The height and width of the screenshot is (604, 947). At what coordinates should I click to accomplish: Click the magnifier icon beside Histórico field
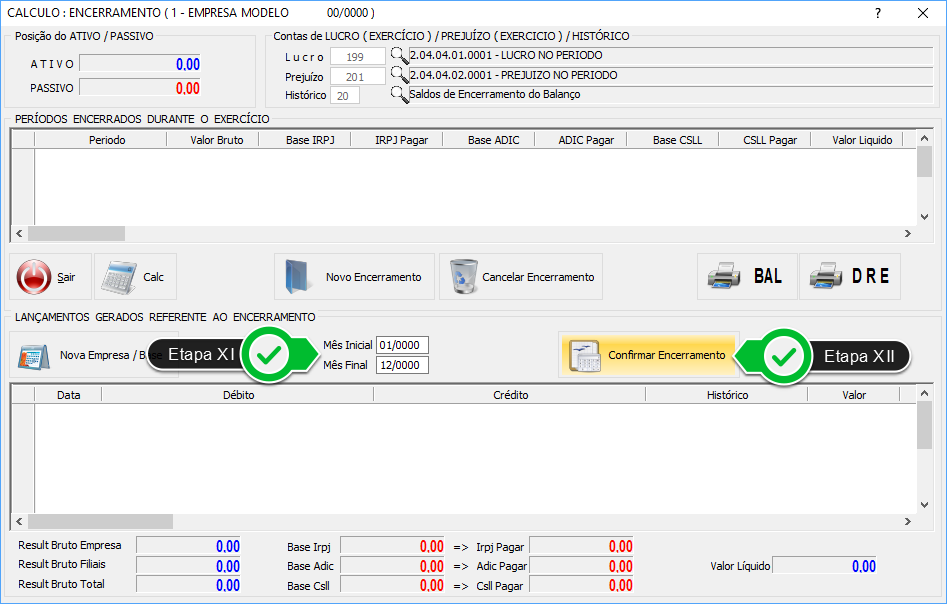tap(399, 95)
